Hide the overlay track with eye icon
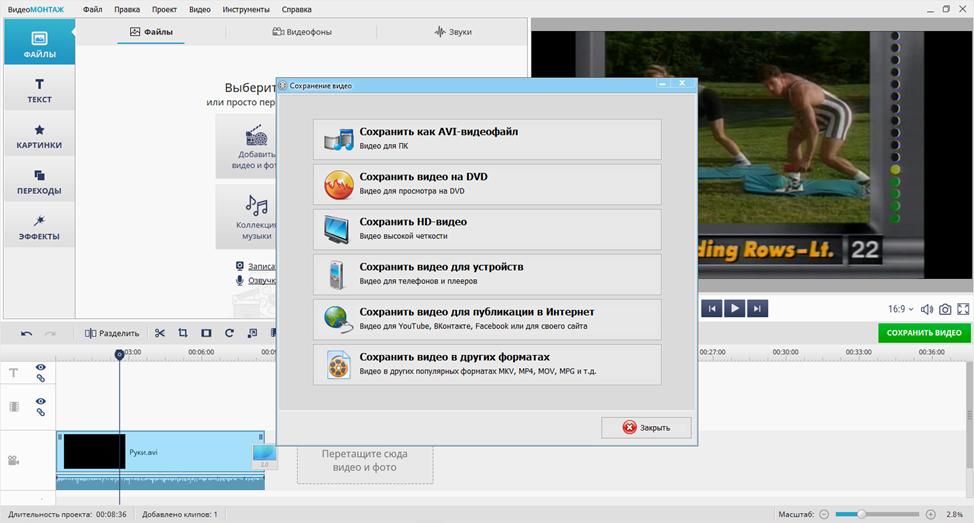 pyautogui.click(x=40, y=401)
